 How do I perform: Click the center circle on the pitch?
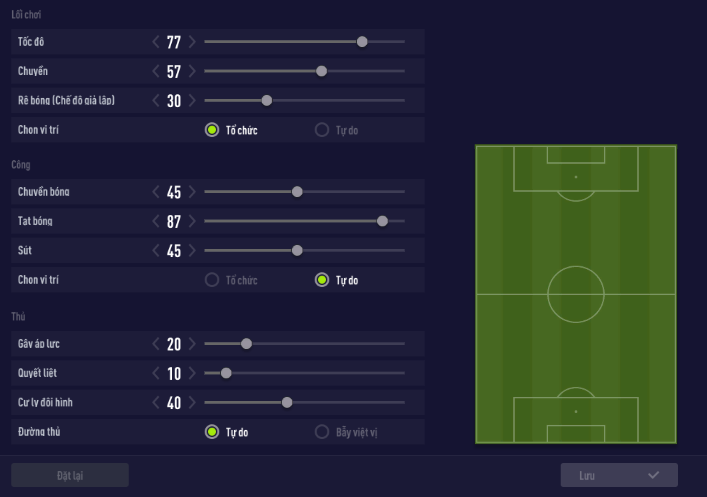pos(576,294)
